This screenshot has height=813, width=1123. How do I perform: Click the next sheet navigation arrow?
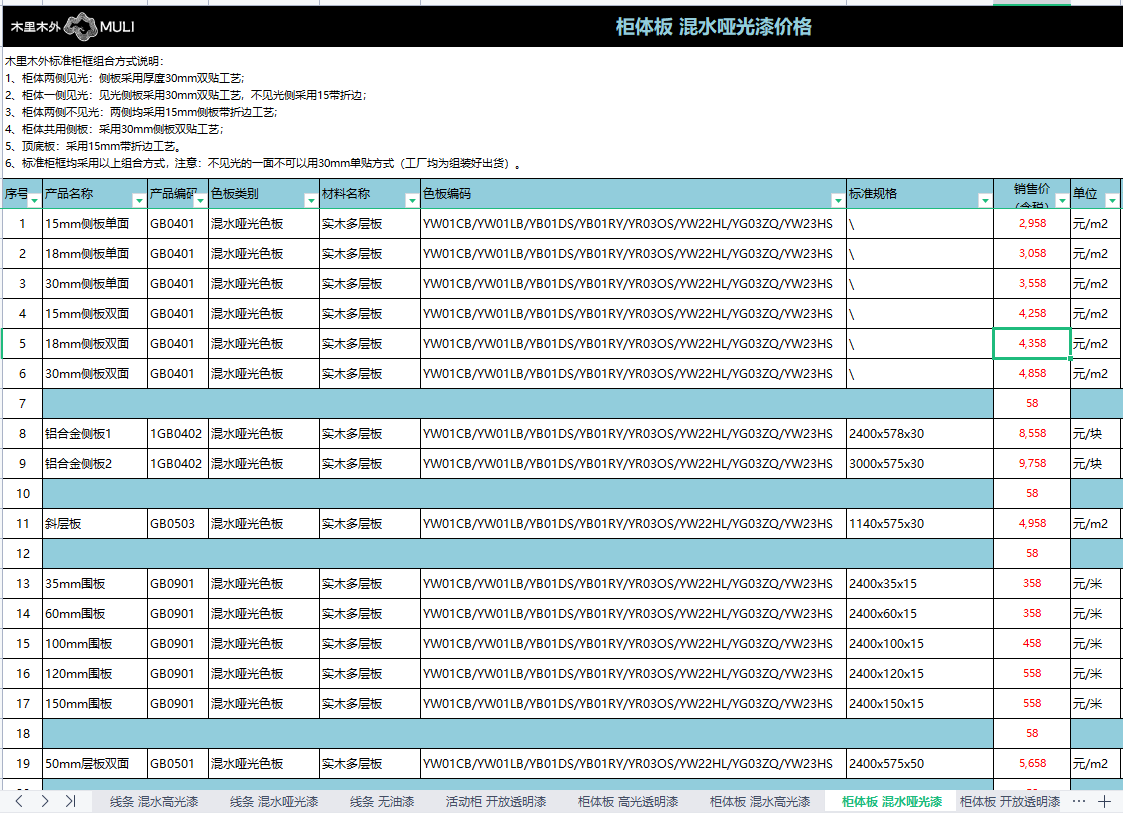[44, 801]
